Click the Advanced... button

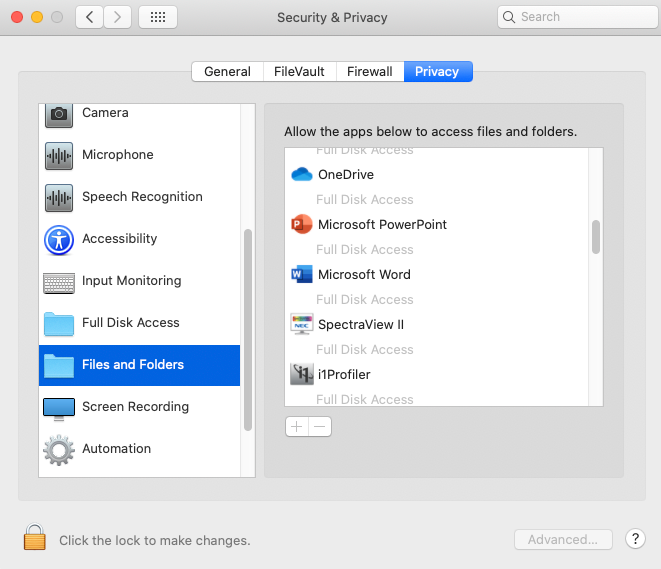[563, 539]
